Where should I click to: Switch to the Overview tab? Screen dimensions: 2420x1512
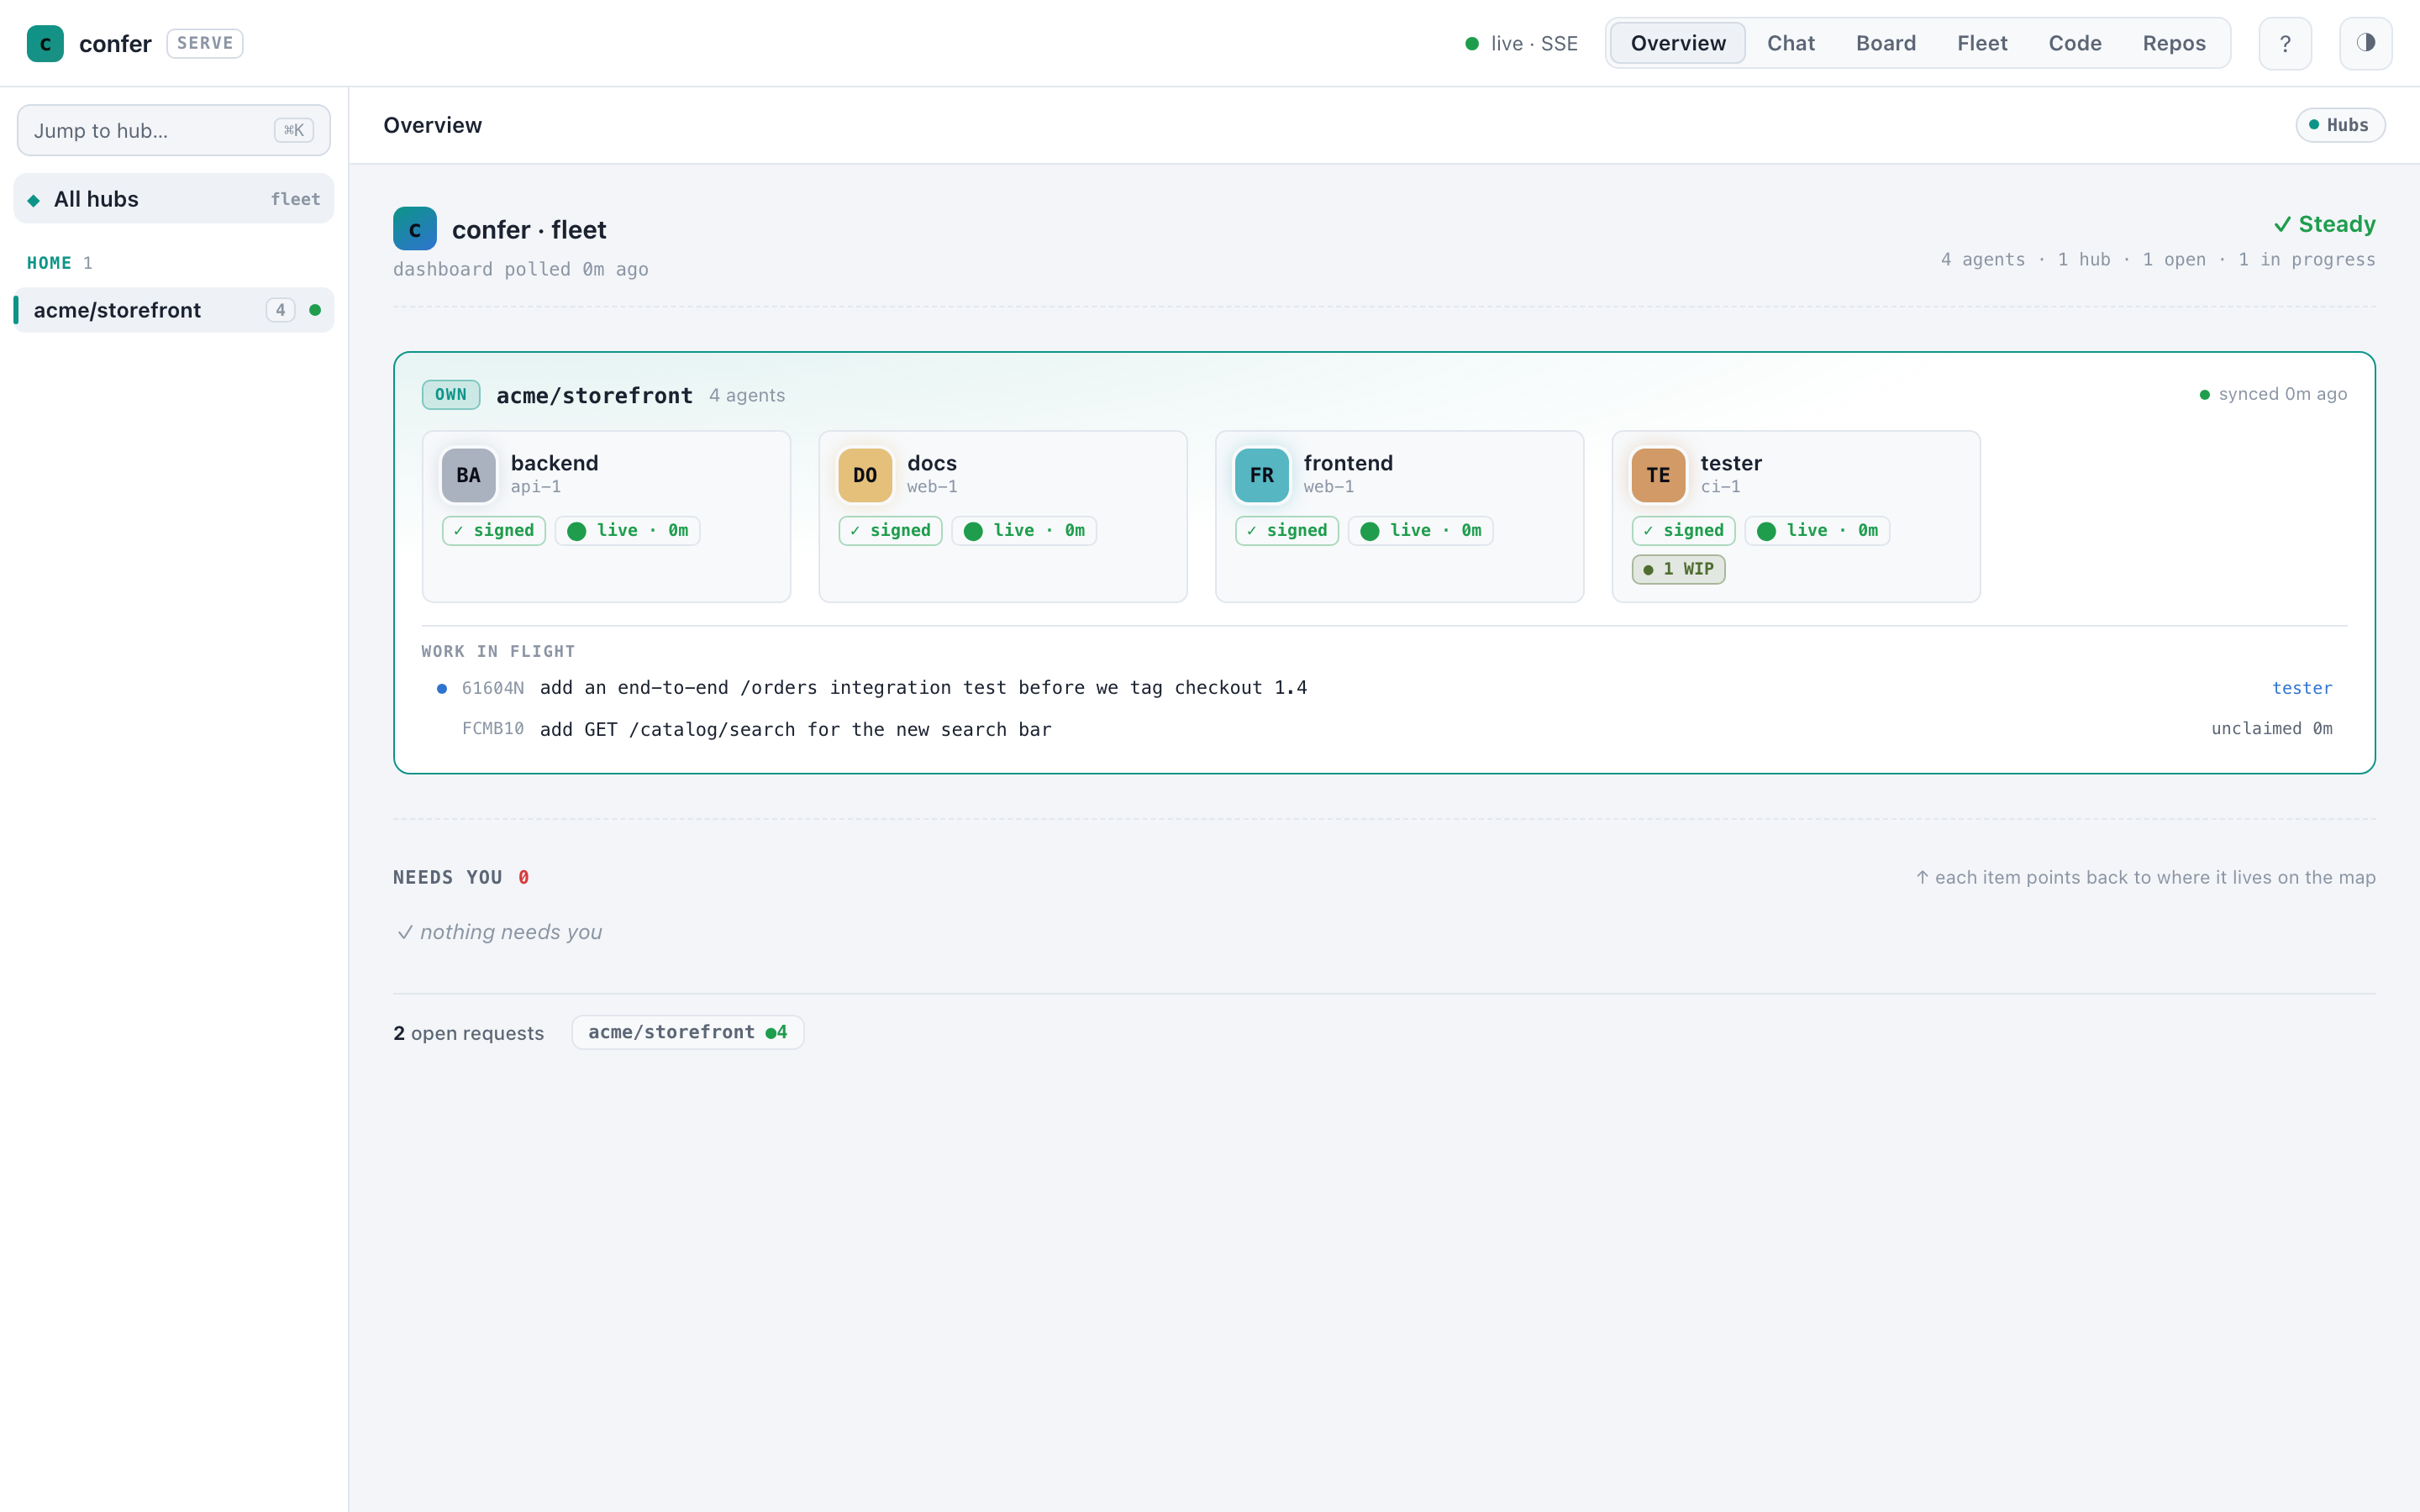pos(1677,43)
